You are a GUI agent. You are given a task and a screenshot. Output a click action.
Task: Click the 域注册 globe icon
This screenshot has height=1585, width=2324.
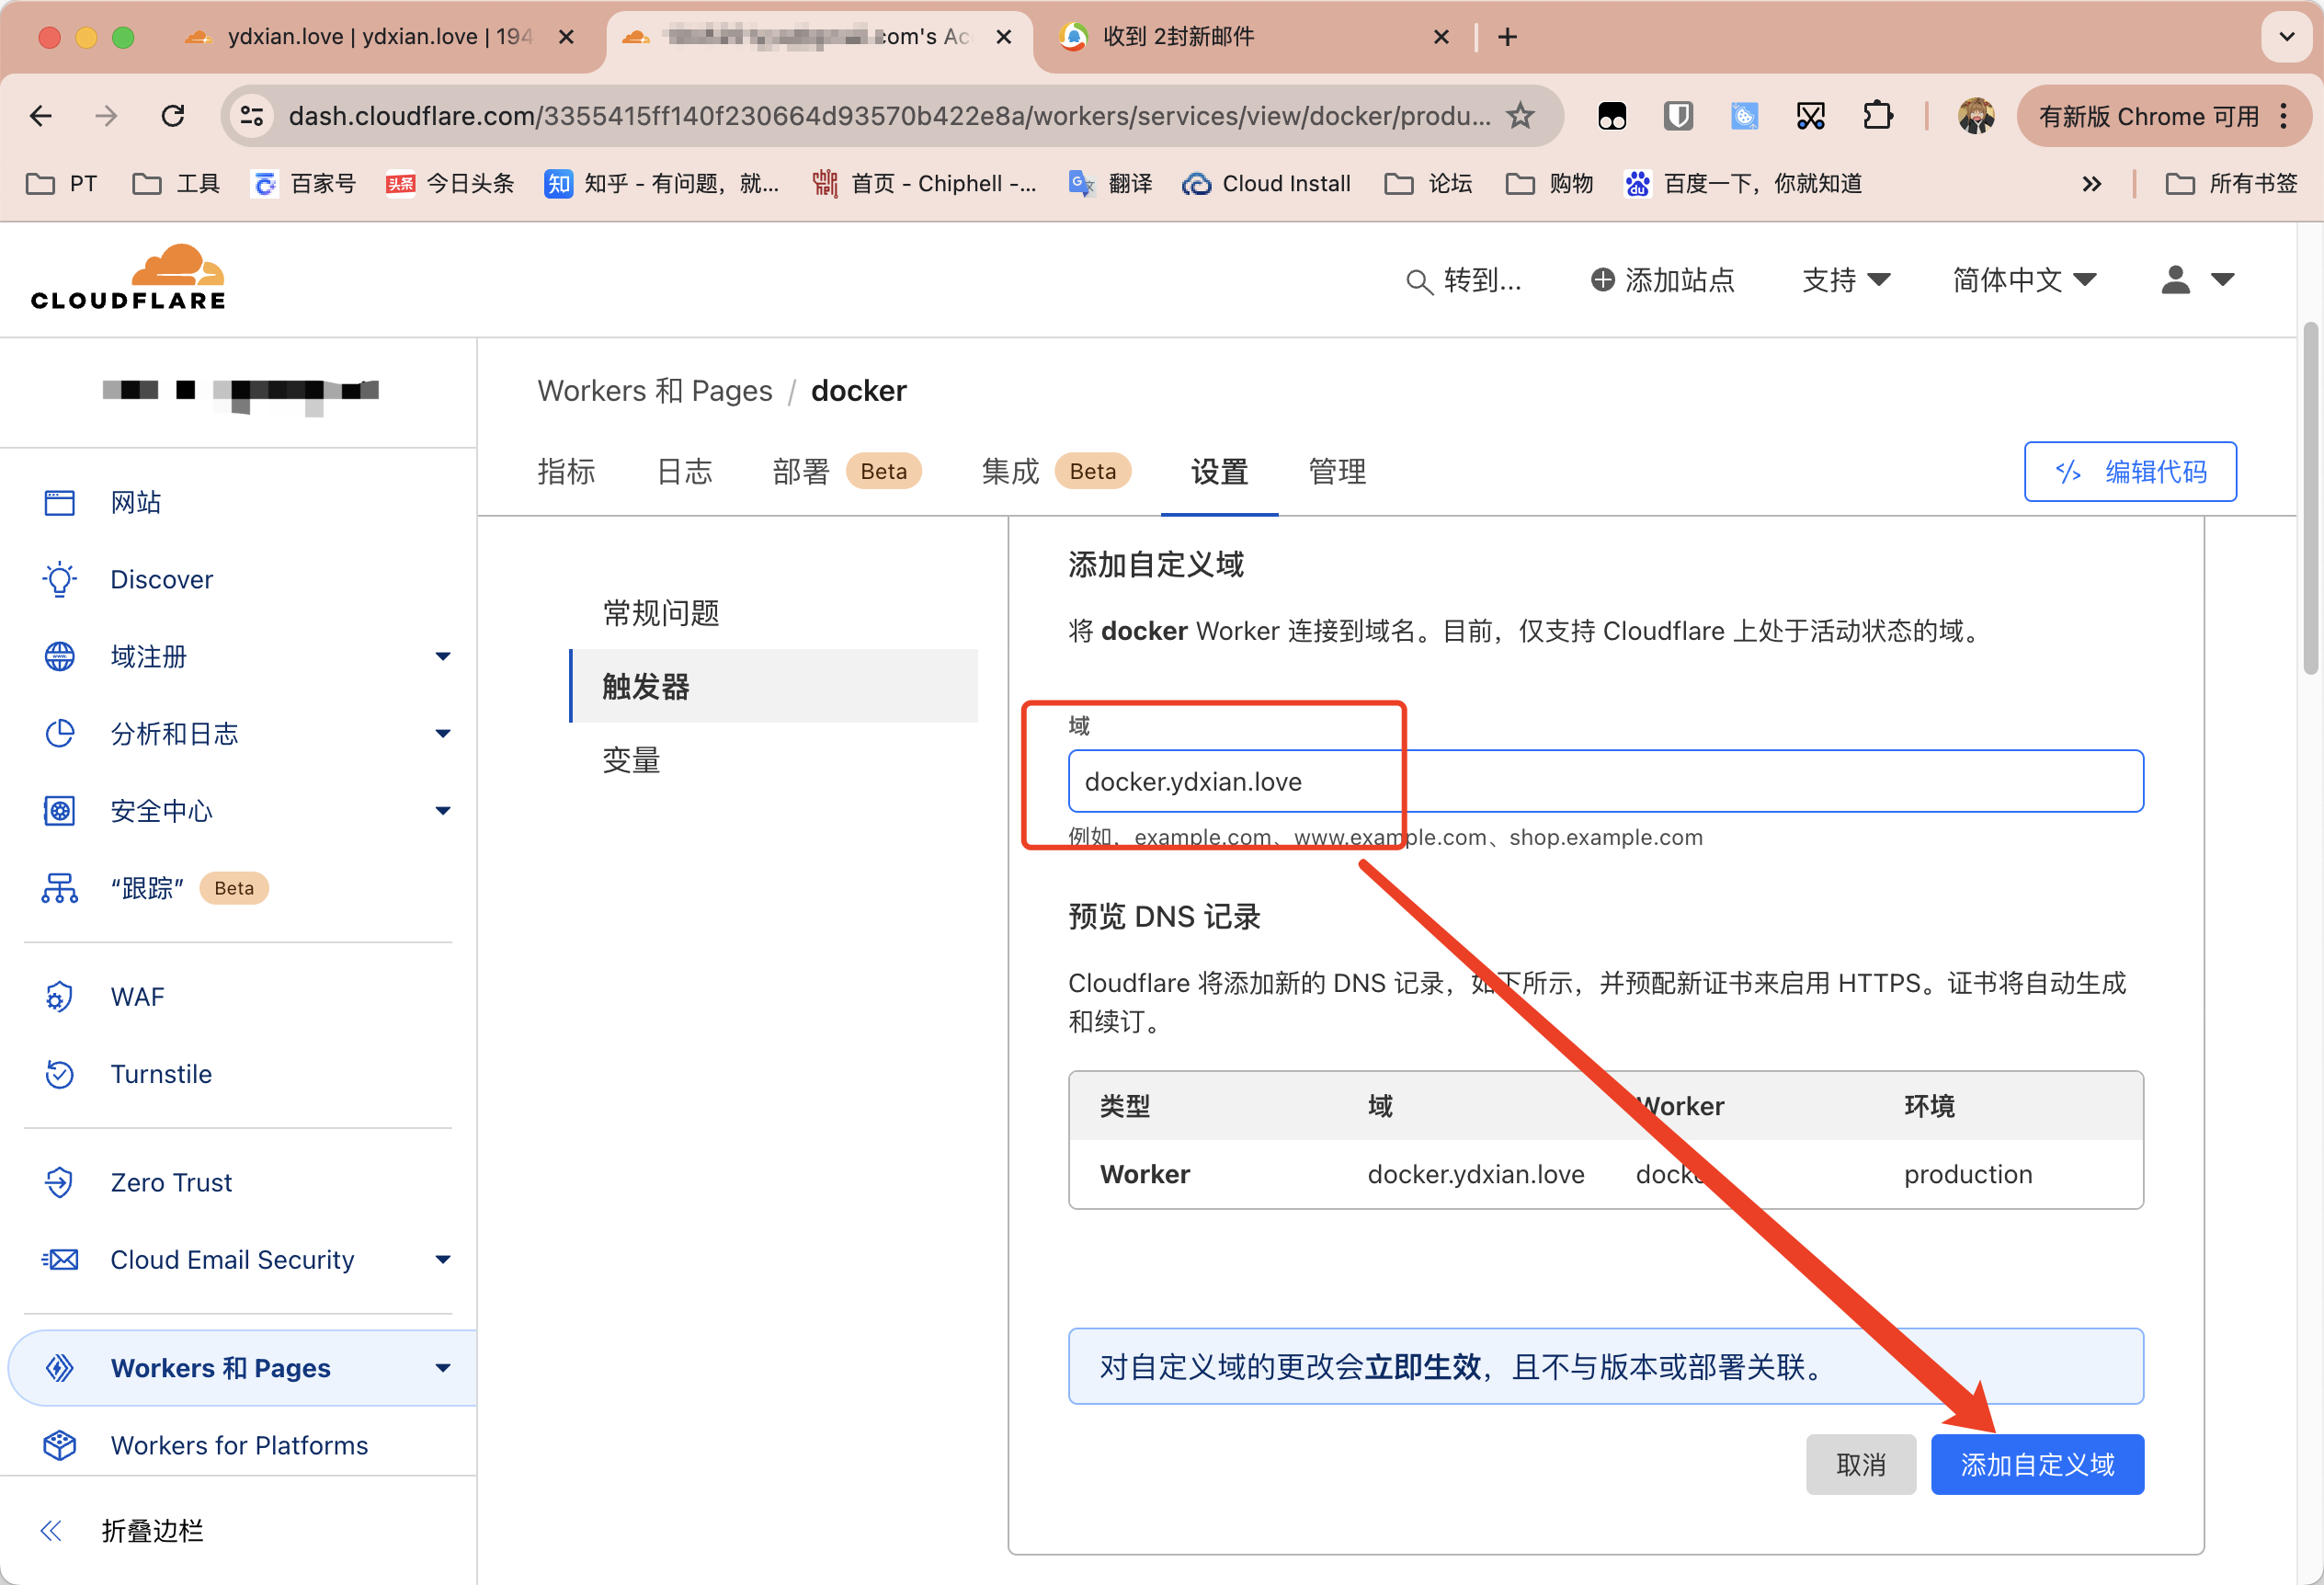(60, 656)
